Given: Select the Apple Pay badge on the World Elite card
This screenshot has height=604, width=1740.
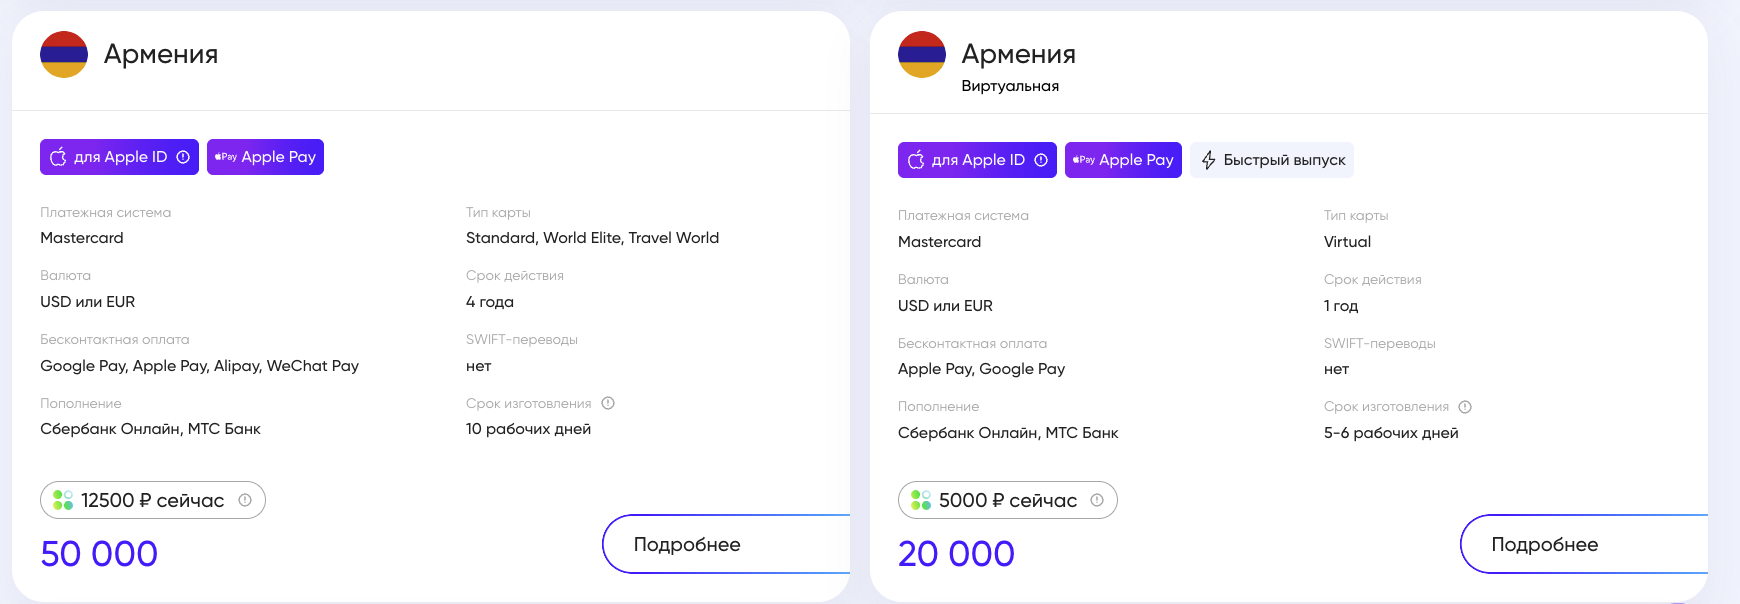Looking at the screenshot, I should [x=265, y=157].
